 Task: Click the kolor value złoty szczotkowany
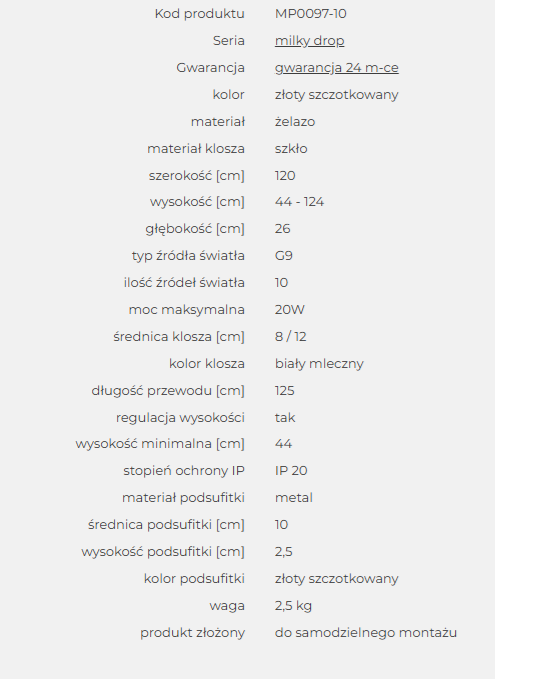click(336, 95)
